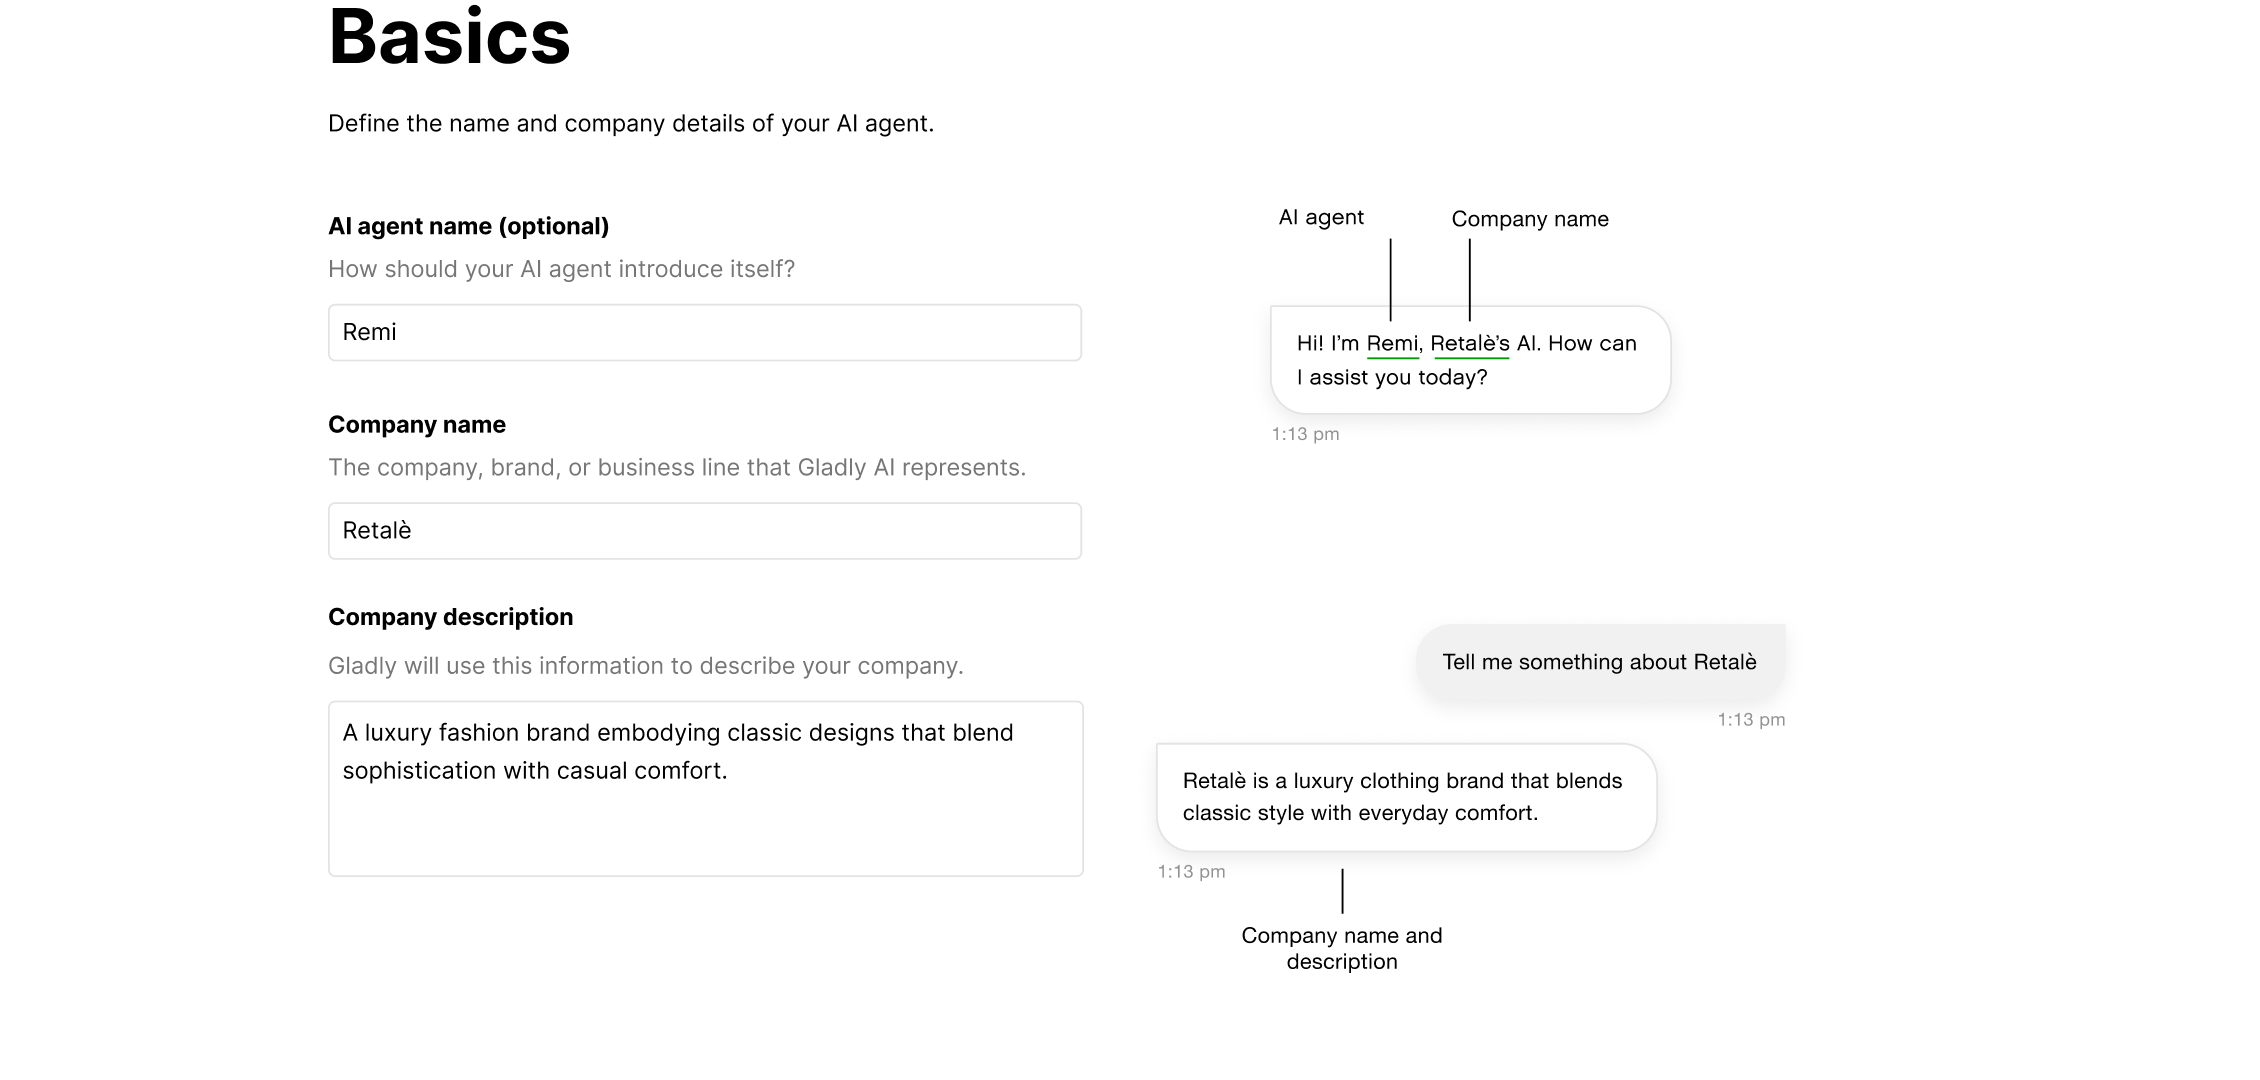The image size is (2260, 1080).
Task: Click the greeting chat bubble from Remi
Action: 1467,360
